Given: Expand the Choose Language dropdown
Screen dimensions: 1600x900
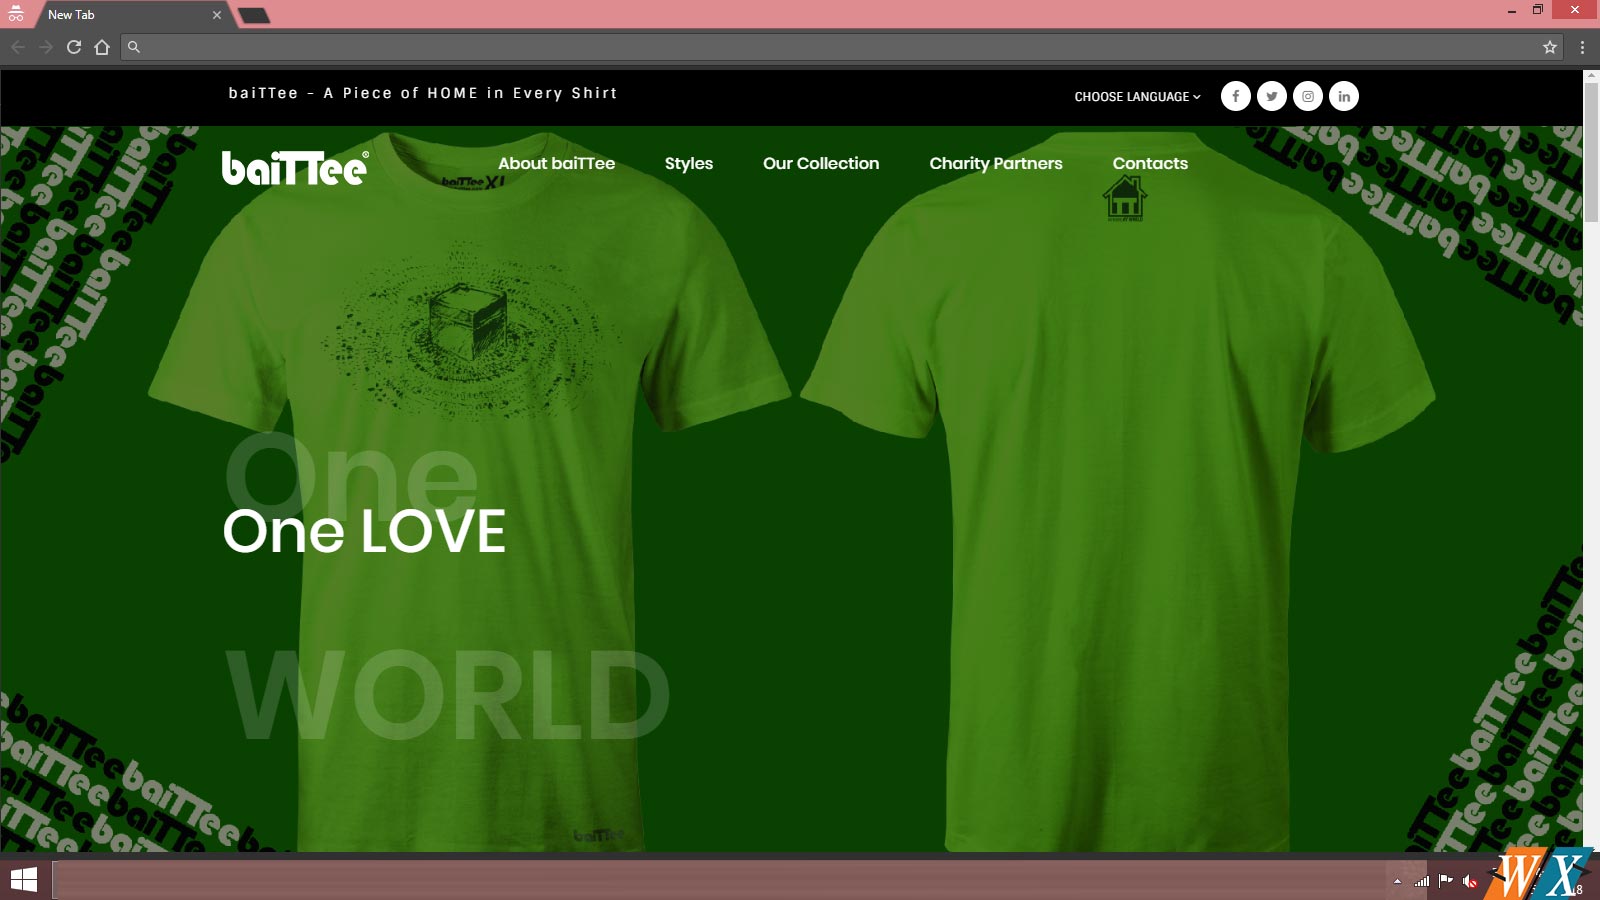Looking at the screenshot, I should [x=1137, y=97].
